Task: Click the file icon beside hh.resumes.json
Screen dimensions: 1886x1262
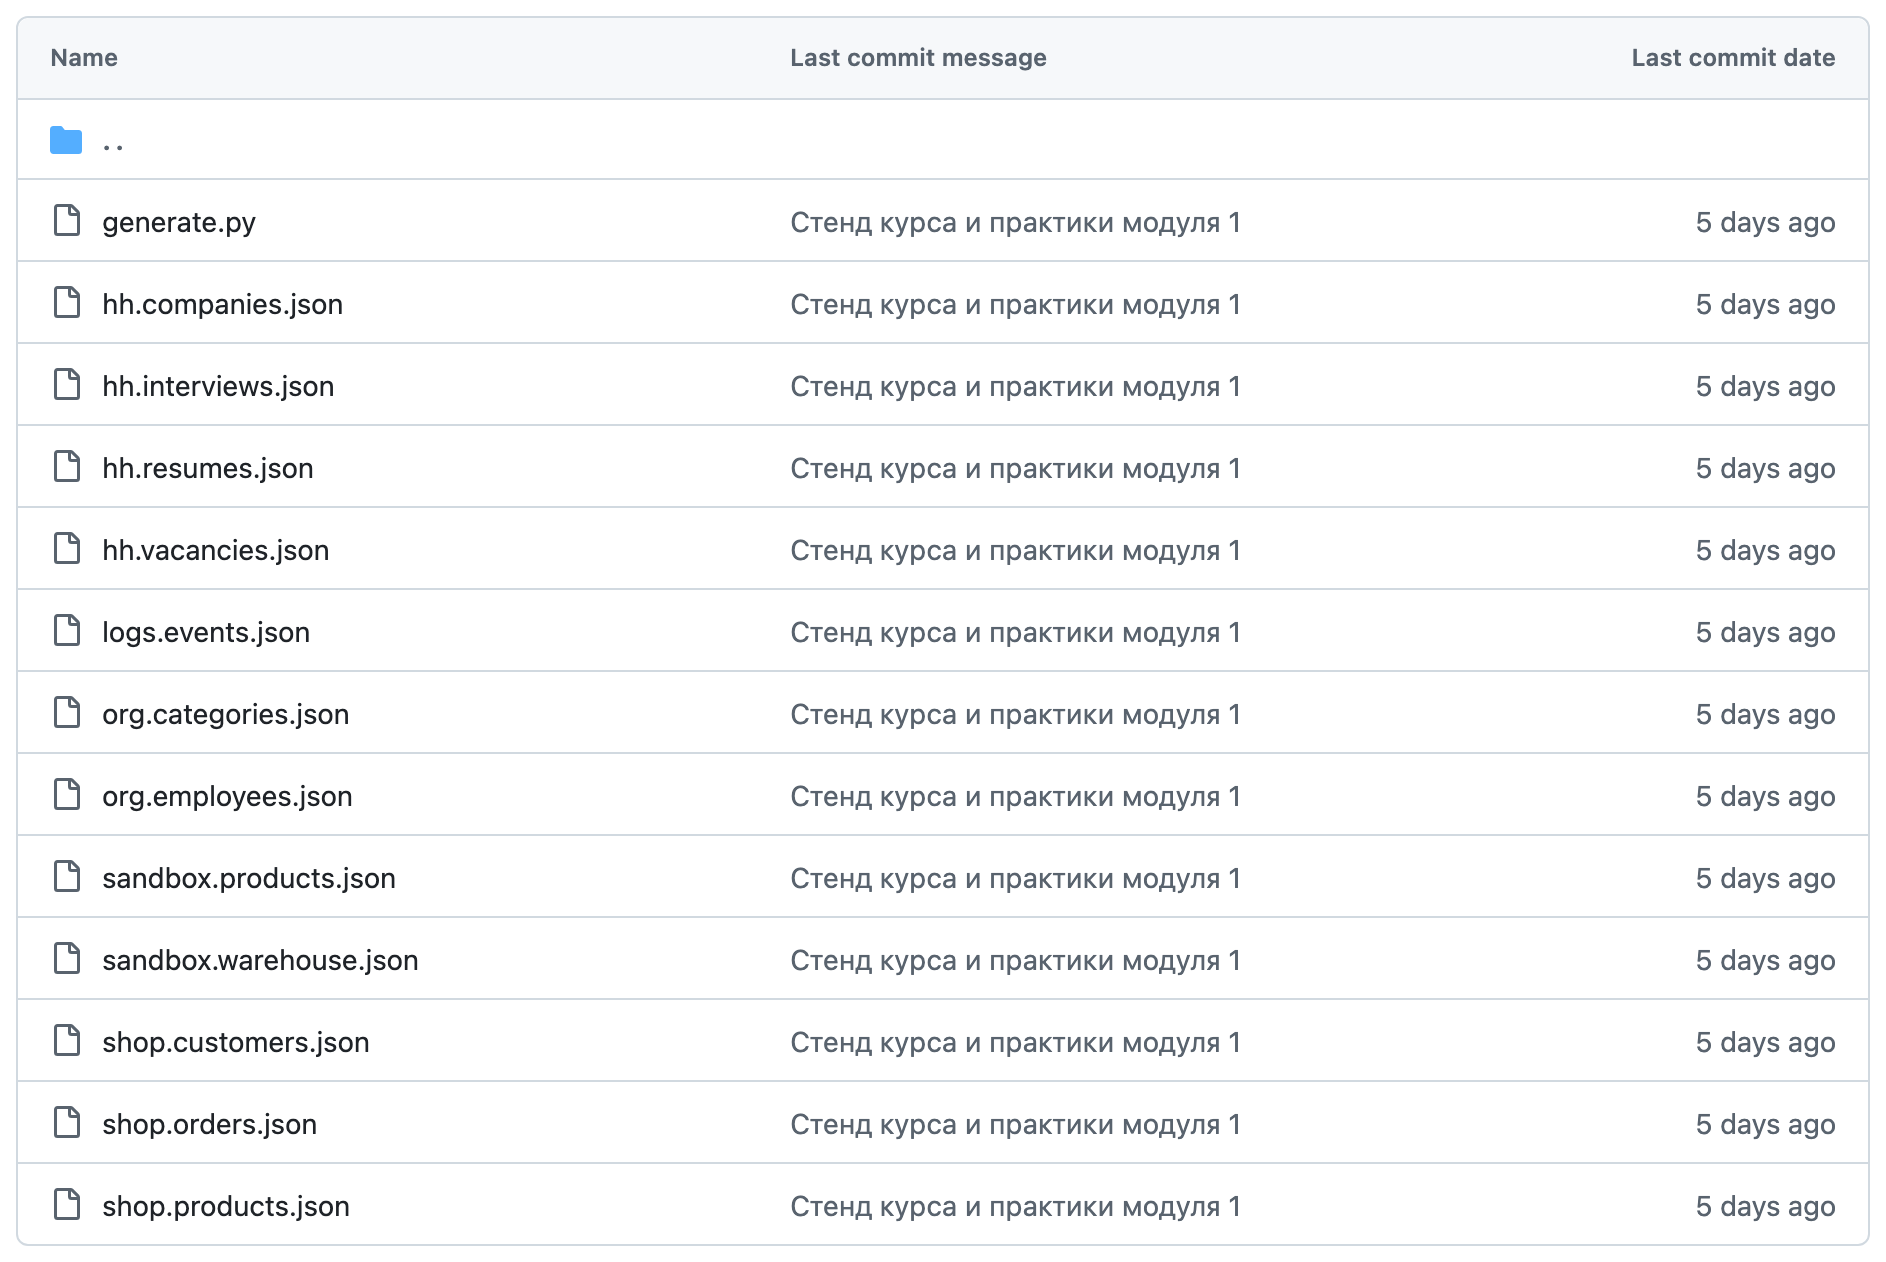Action: click(x=67, y=467)
